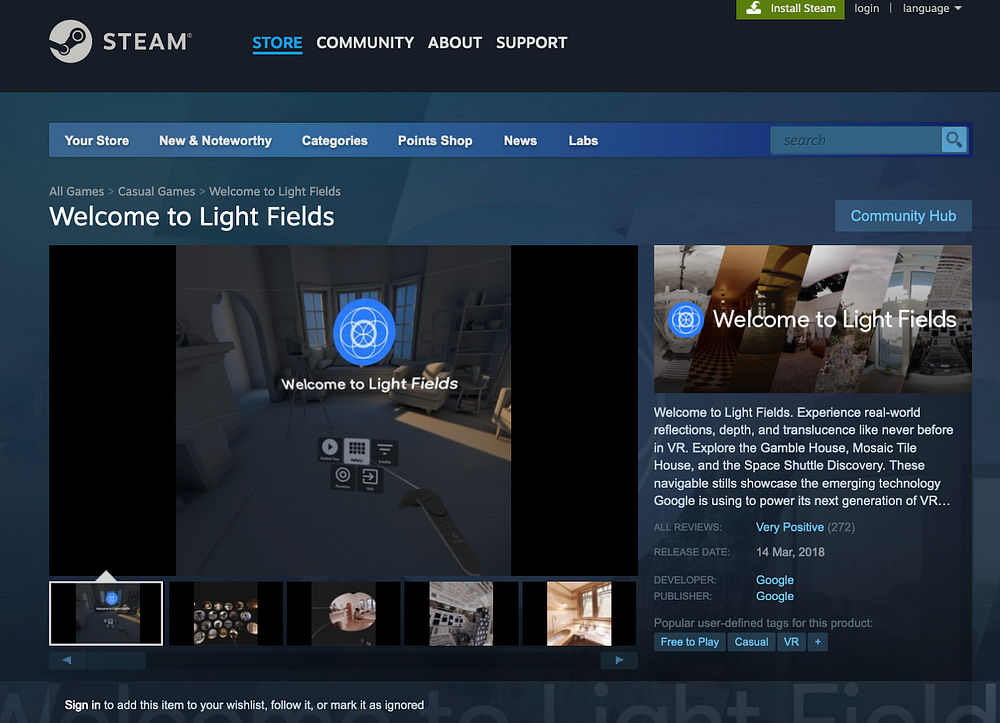Click the login link

pos(866,8)
